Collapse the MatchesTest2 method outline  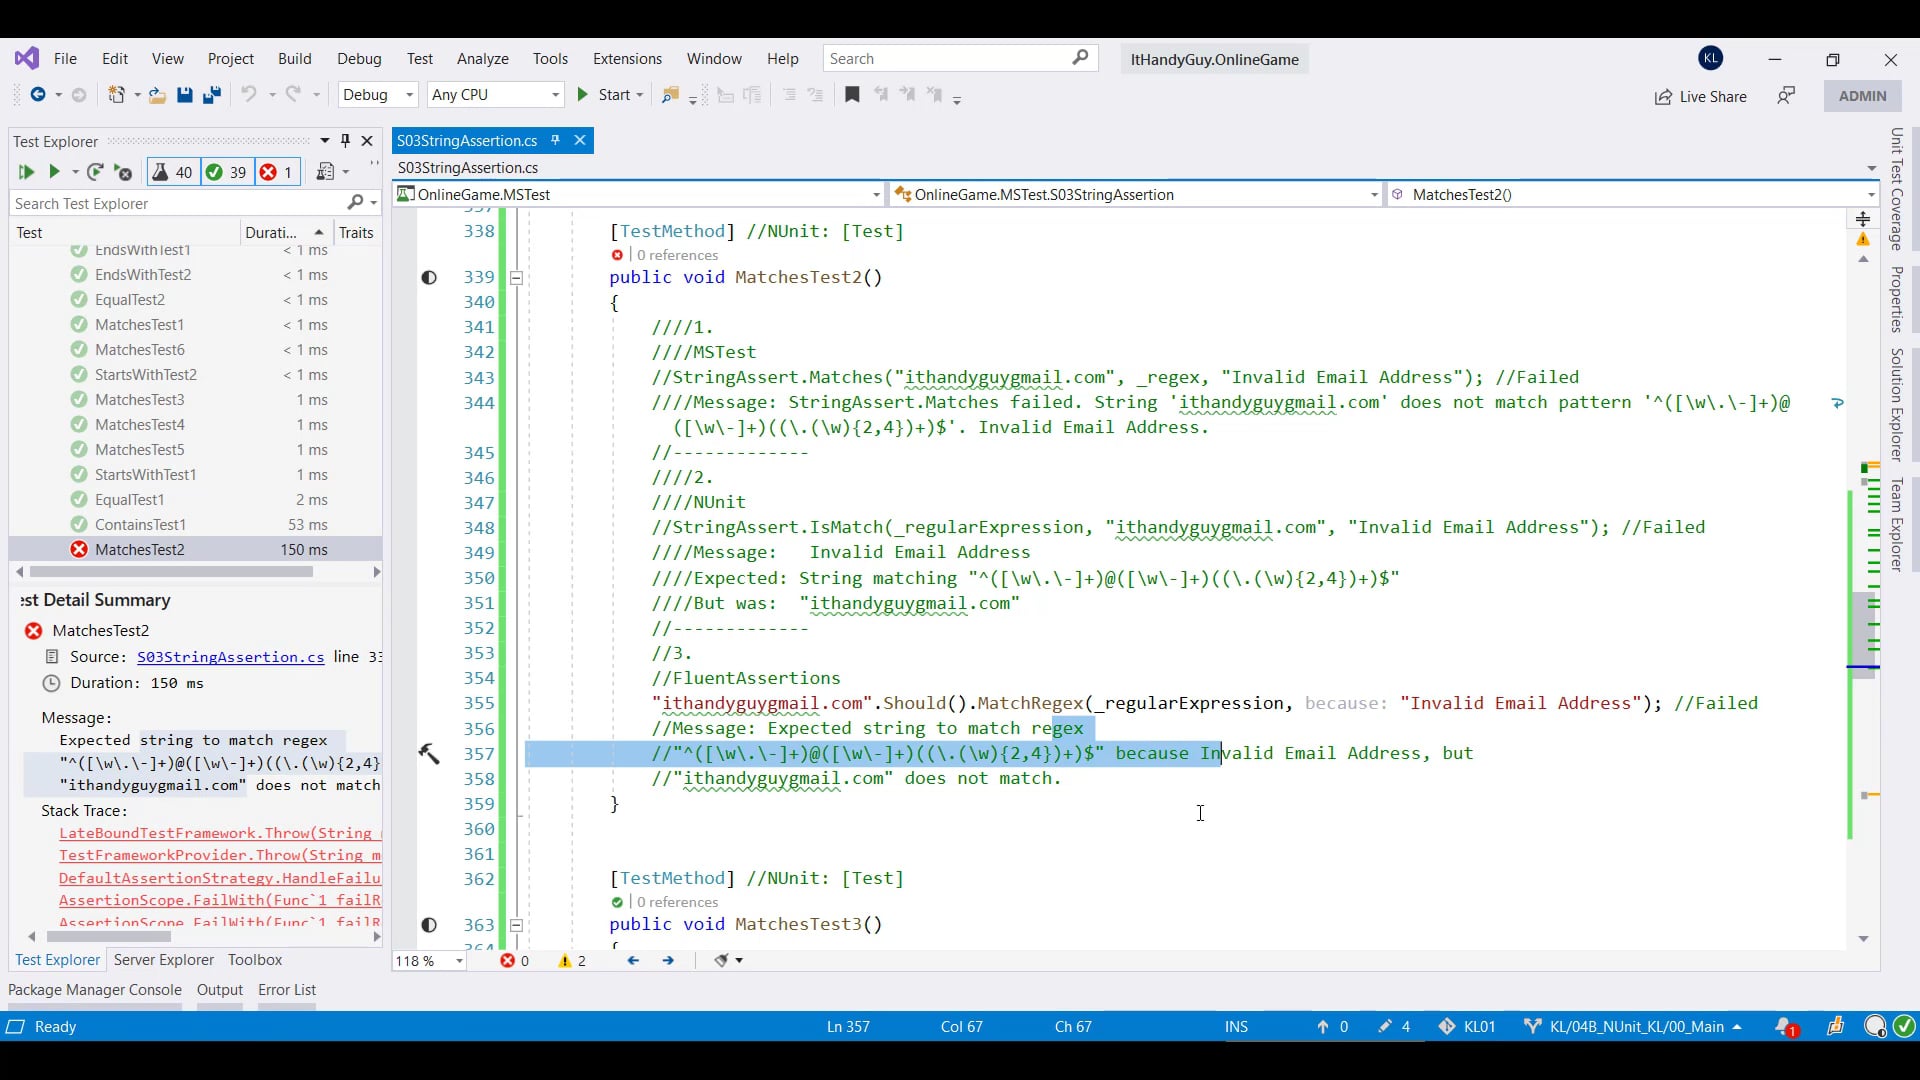pyautogui.click(x=516, y=278)
